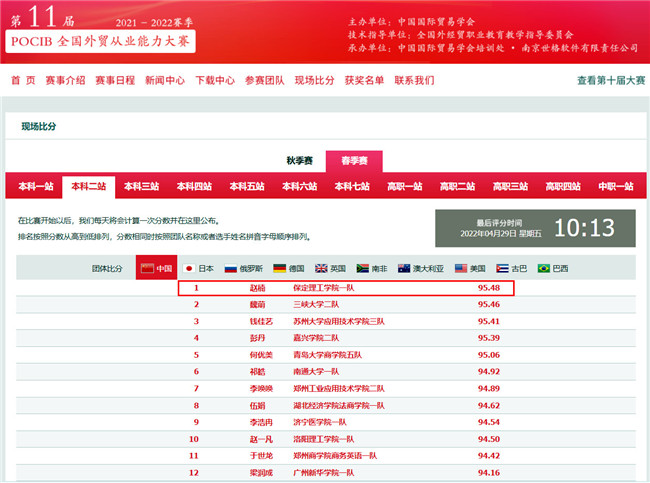Screen dimensions: 650x483
Task: Switch to 本科三站 tab
Action: (x=141, y=187)
